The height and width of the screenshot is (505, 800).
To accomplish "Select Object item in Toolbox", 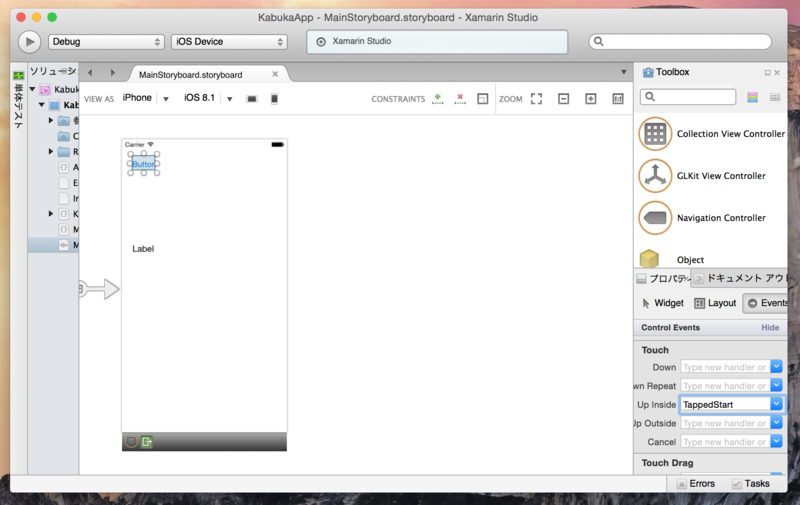I will [671, 259].
